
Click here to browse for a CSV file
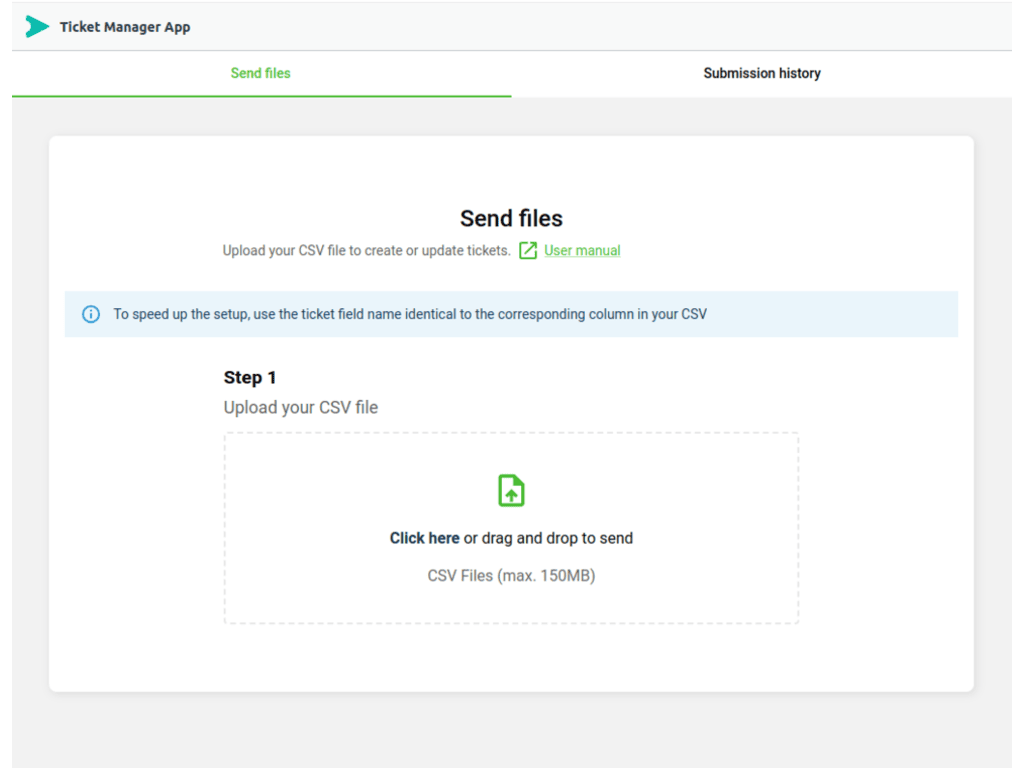click(x=424, y=538)
